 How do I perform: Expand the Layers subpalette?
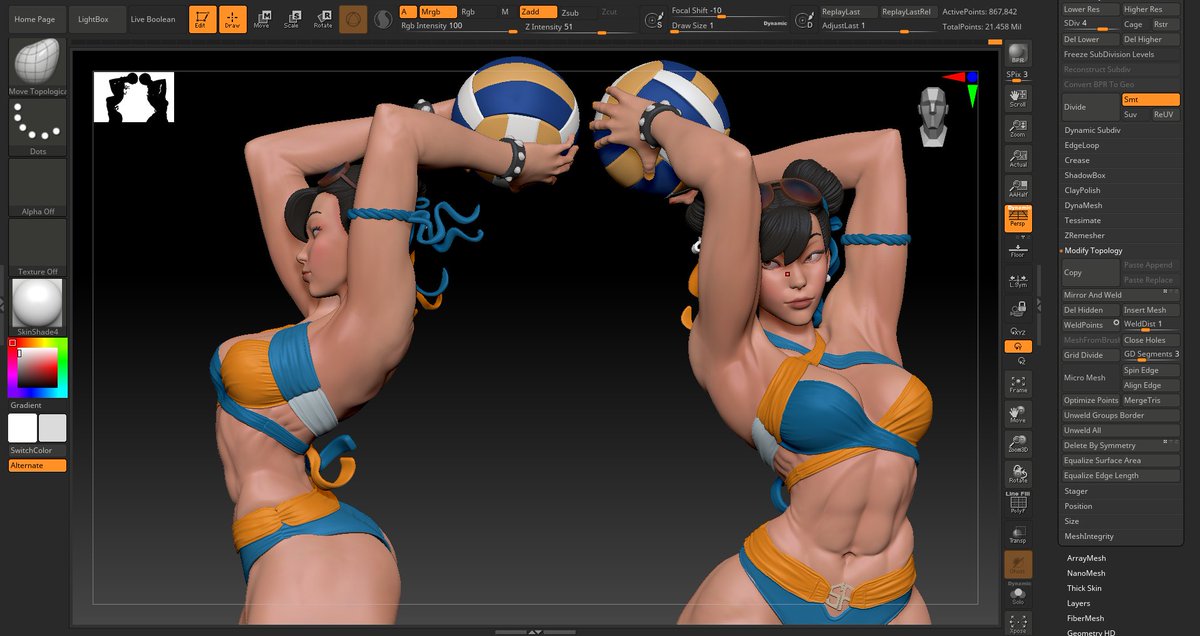pos(1084,602)
